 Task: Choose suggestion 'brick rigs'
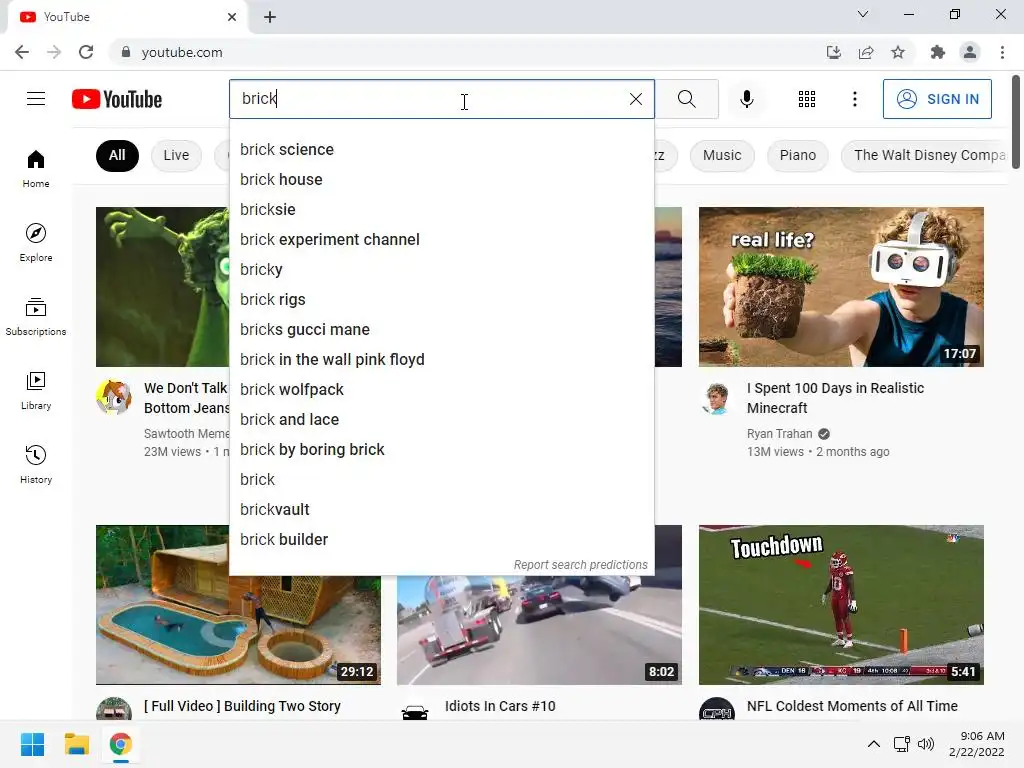(441, 300)
